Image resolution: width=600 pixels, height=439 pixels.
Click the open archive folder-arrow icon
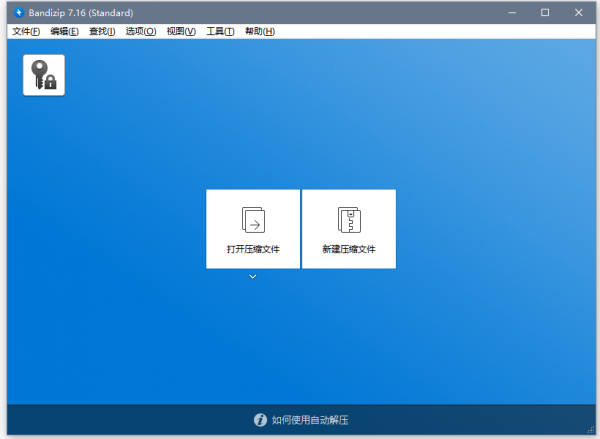[252, 219]
